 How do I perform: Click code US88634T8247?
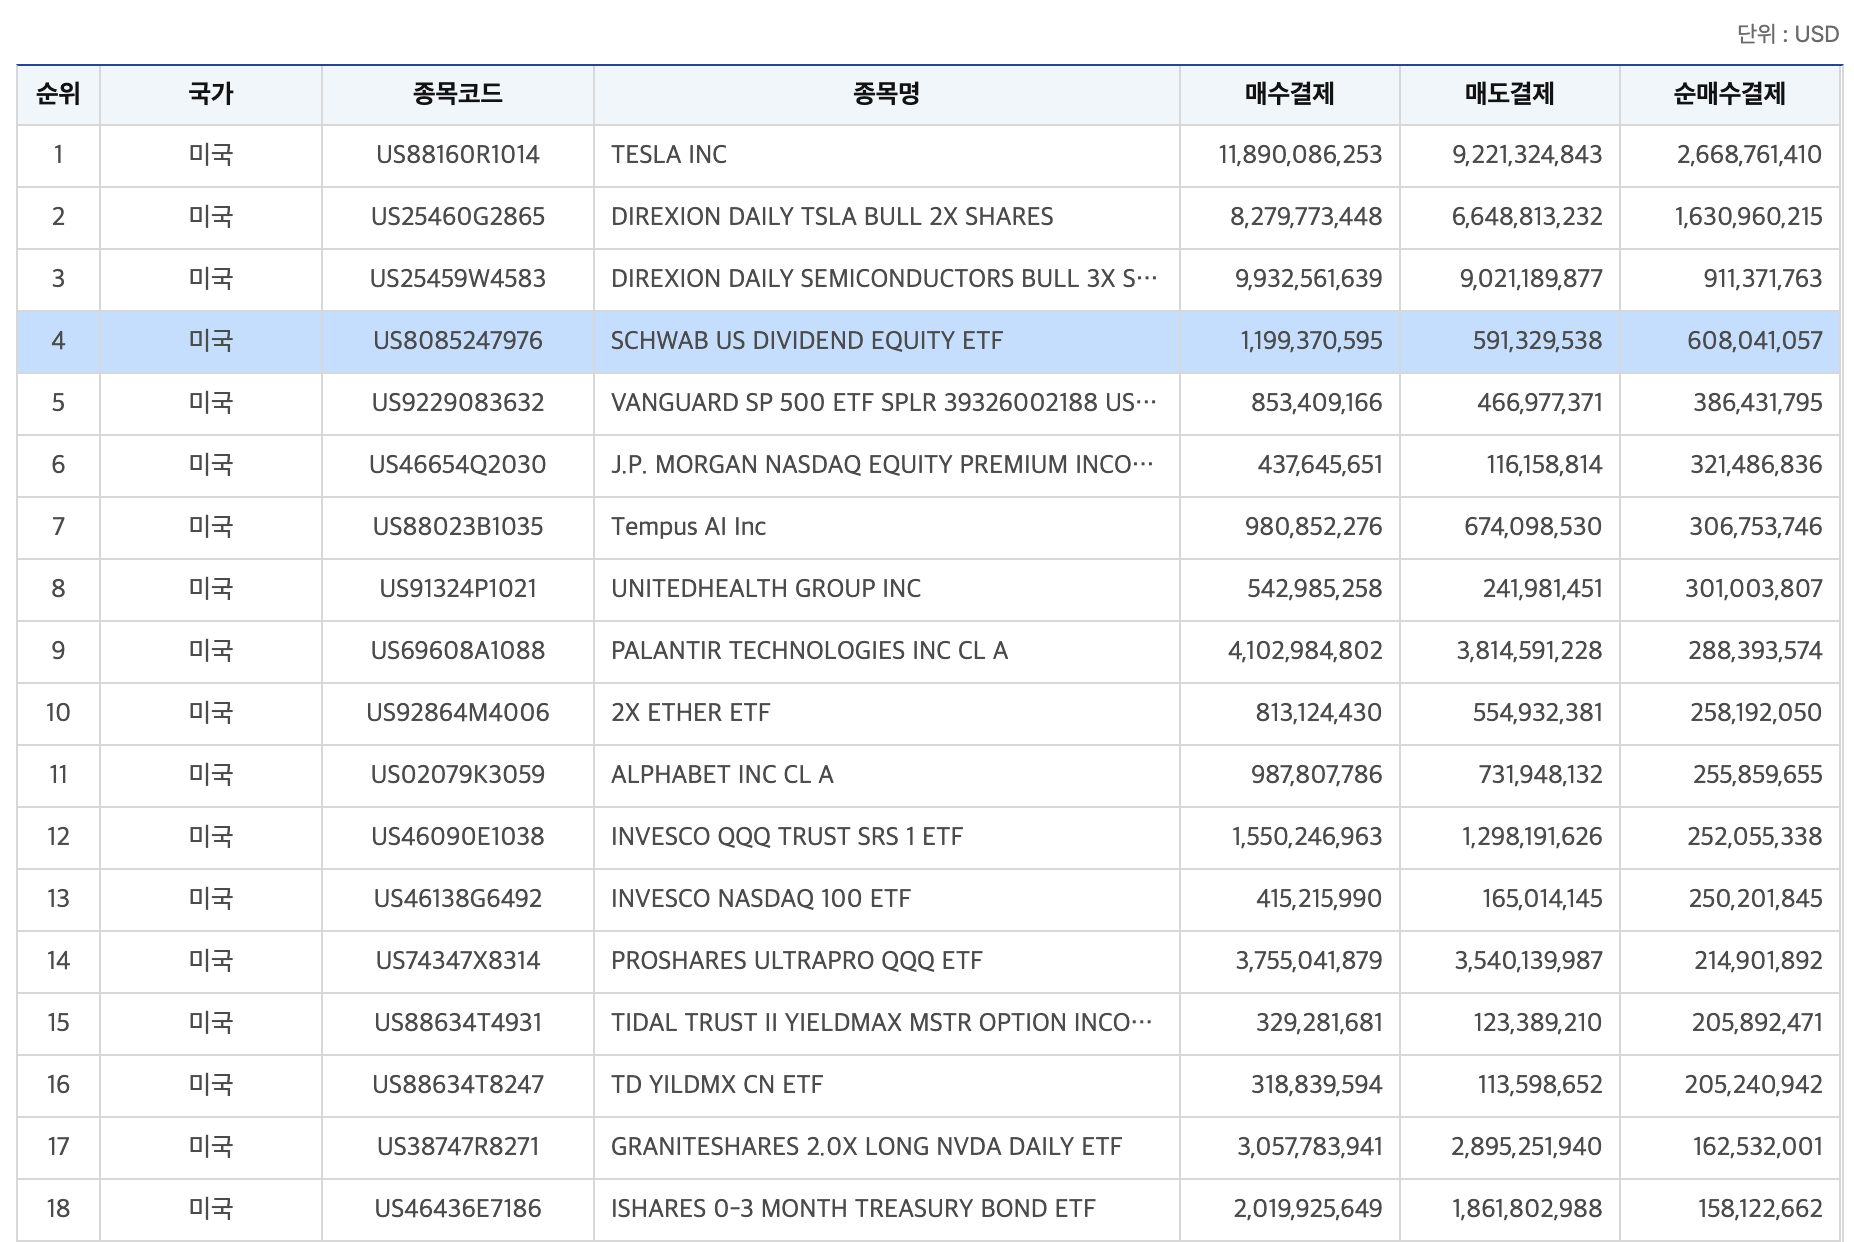(x=458, y=1085)
